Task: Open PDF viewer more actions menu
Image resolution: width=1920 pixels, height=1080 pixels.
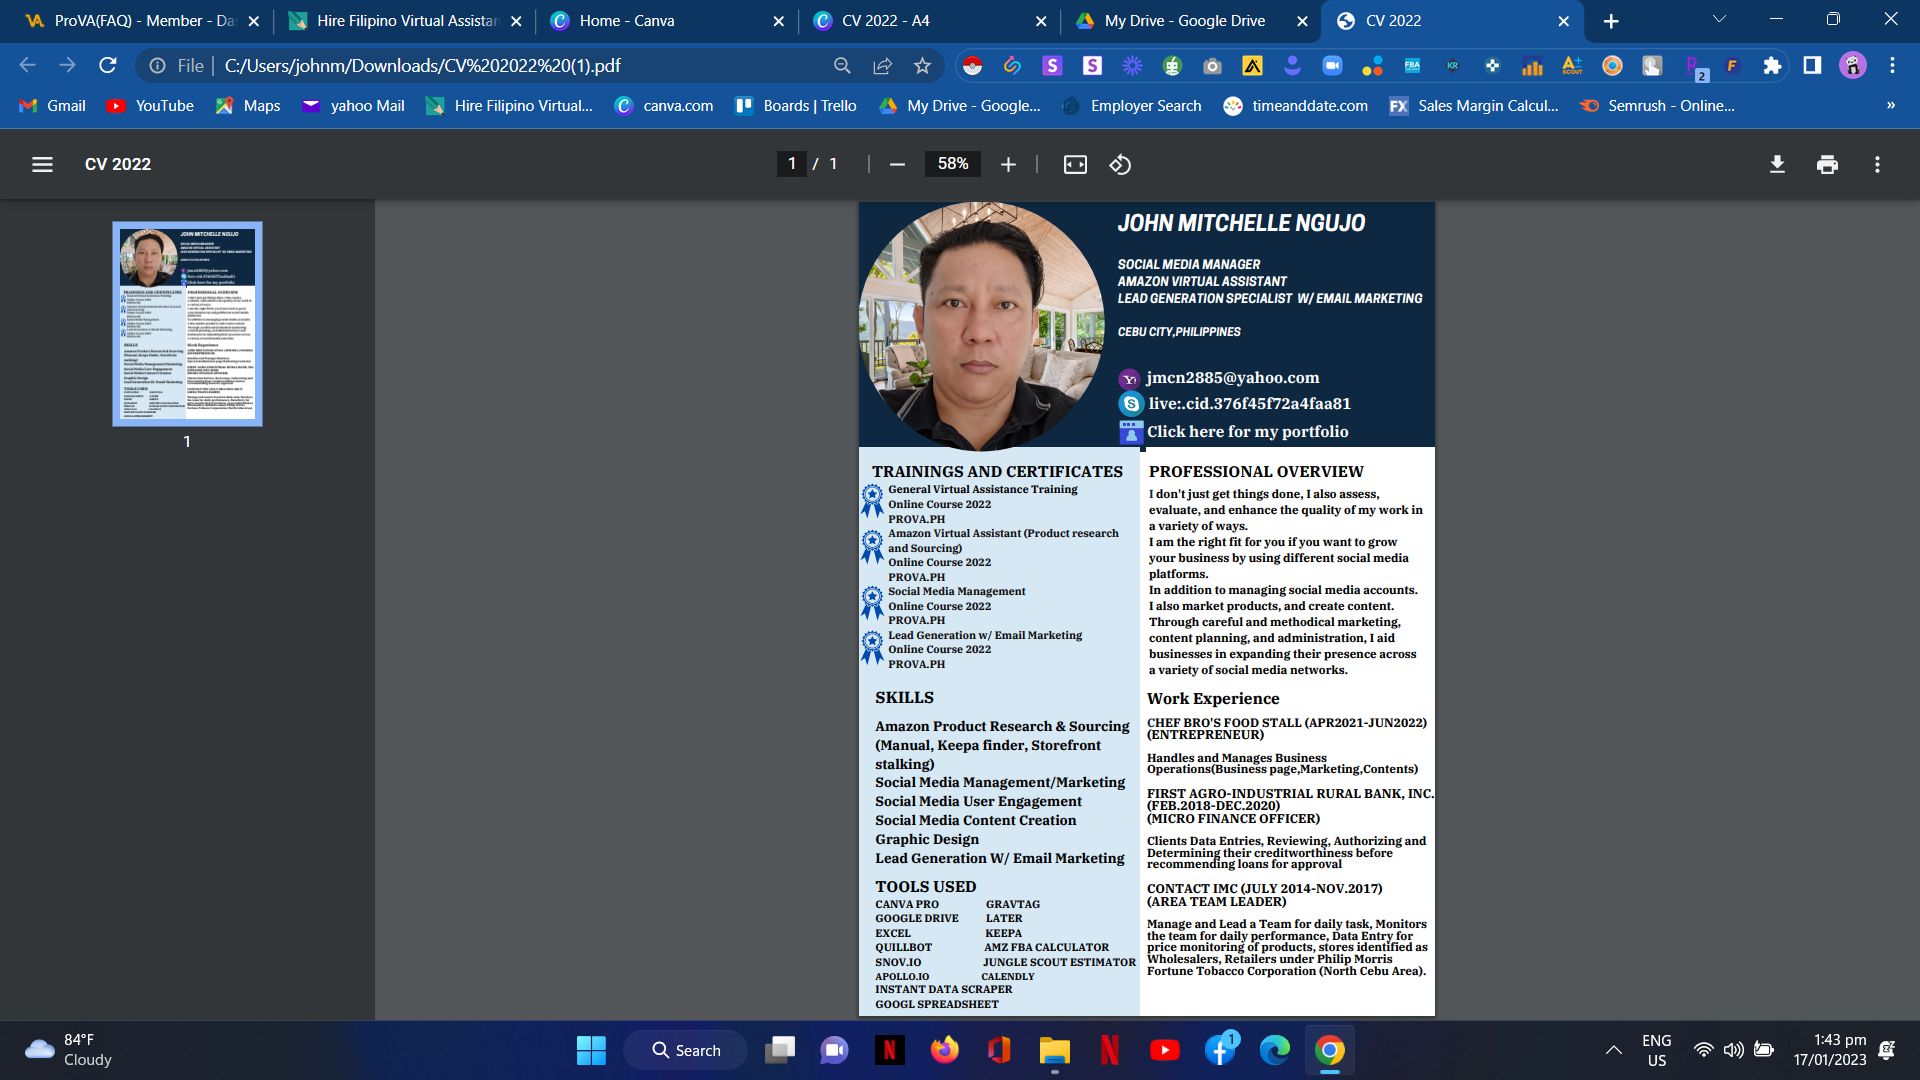Action: pyautogui.click(x=1877, y=164)
